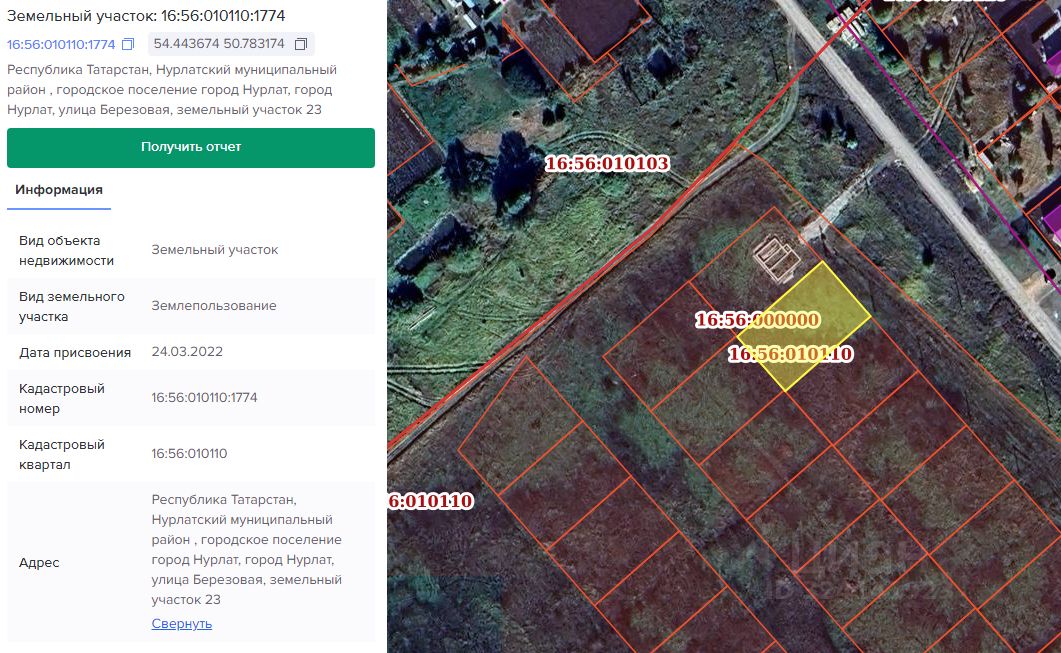Click the heading Земельный участок: 16:56:010110:1774
Viewport: 1061px width, 653px height.
[146, 16]
